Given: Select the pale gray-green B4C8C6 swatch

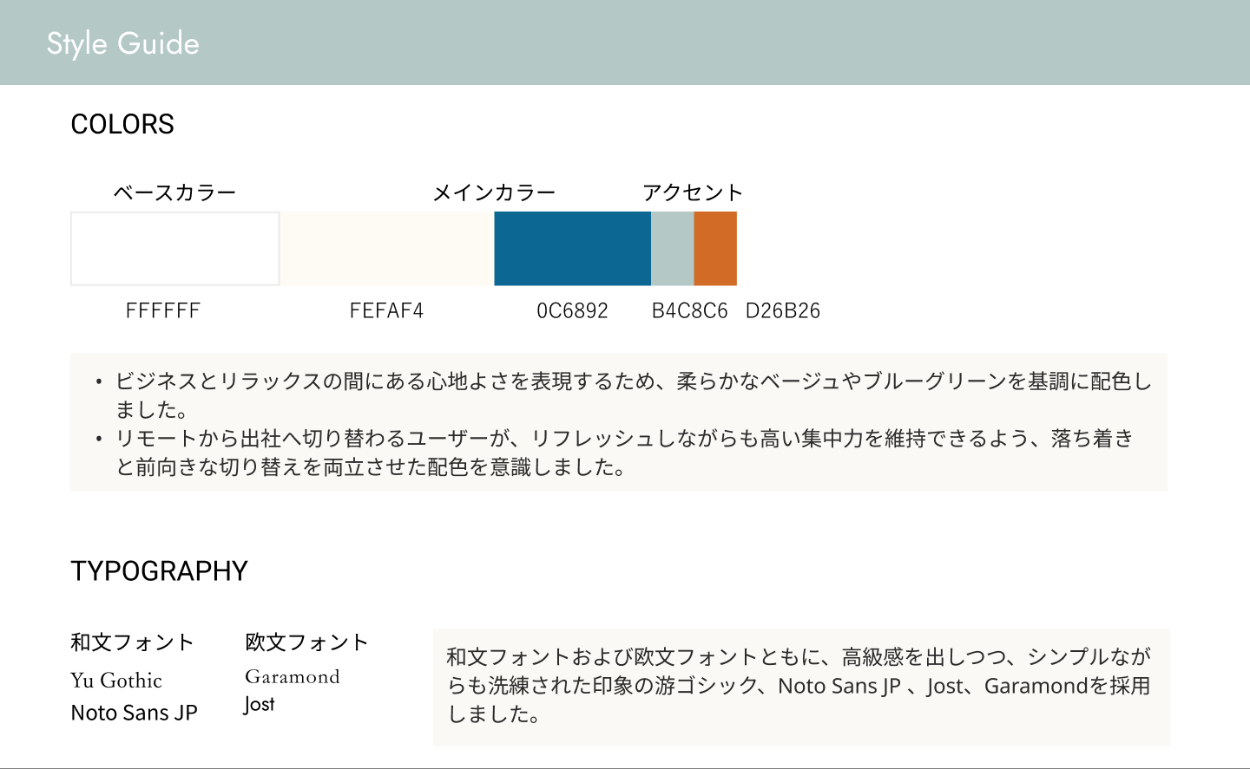Looking at the screenshot, I should pos(672,249).
